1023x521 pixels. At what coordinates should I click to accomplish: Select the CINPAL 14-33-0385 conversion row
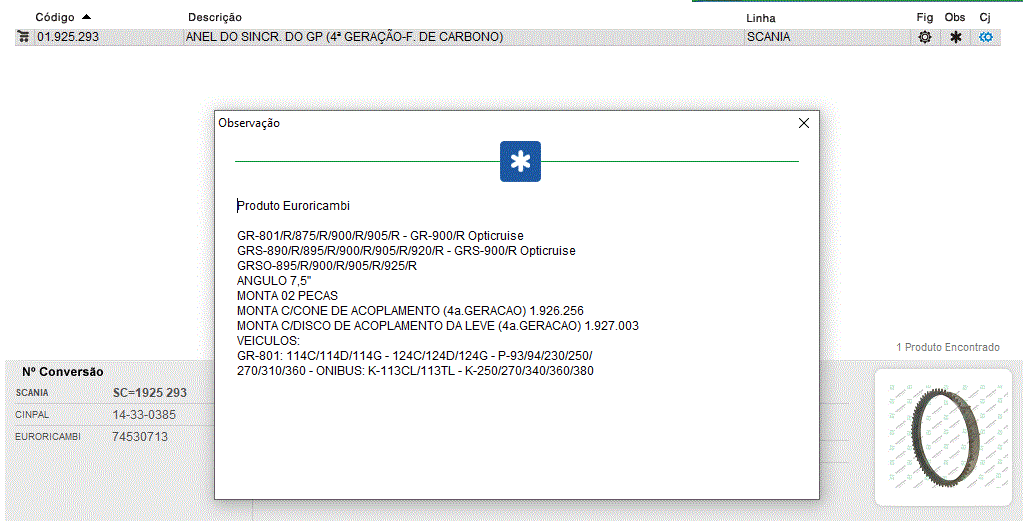[x=110, y=414]
